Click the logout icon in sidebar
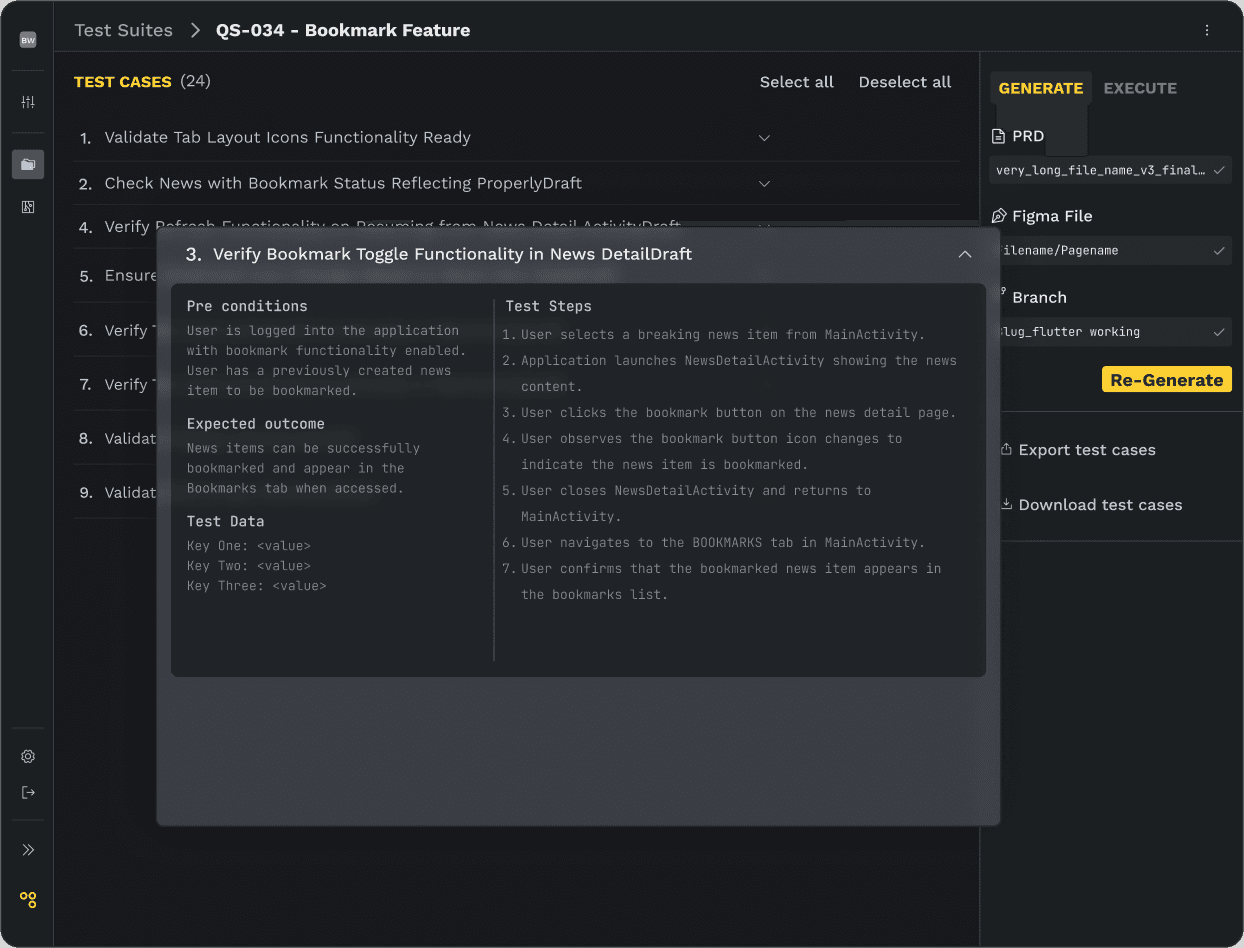Viewport: 1244px width, 948px height. tap(28, 793)
